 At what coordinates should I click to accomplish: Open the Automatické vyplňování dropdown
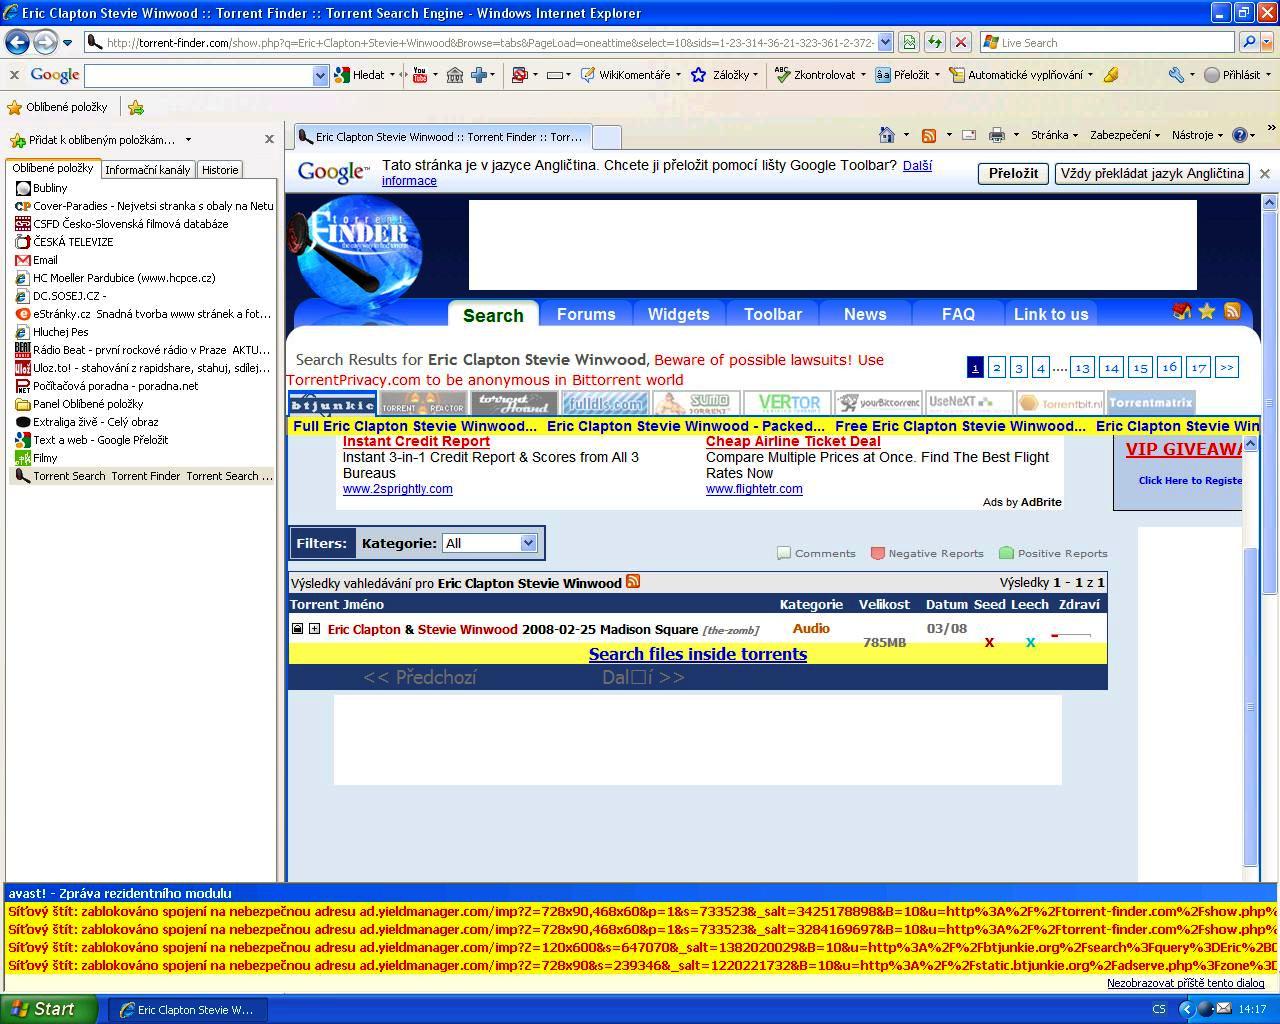pos(1090,75)
